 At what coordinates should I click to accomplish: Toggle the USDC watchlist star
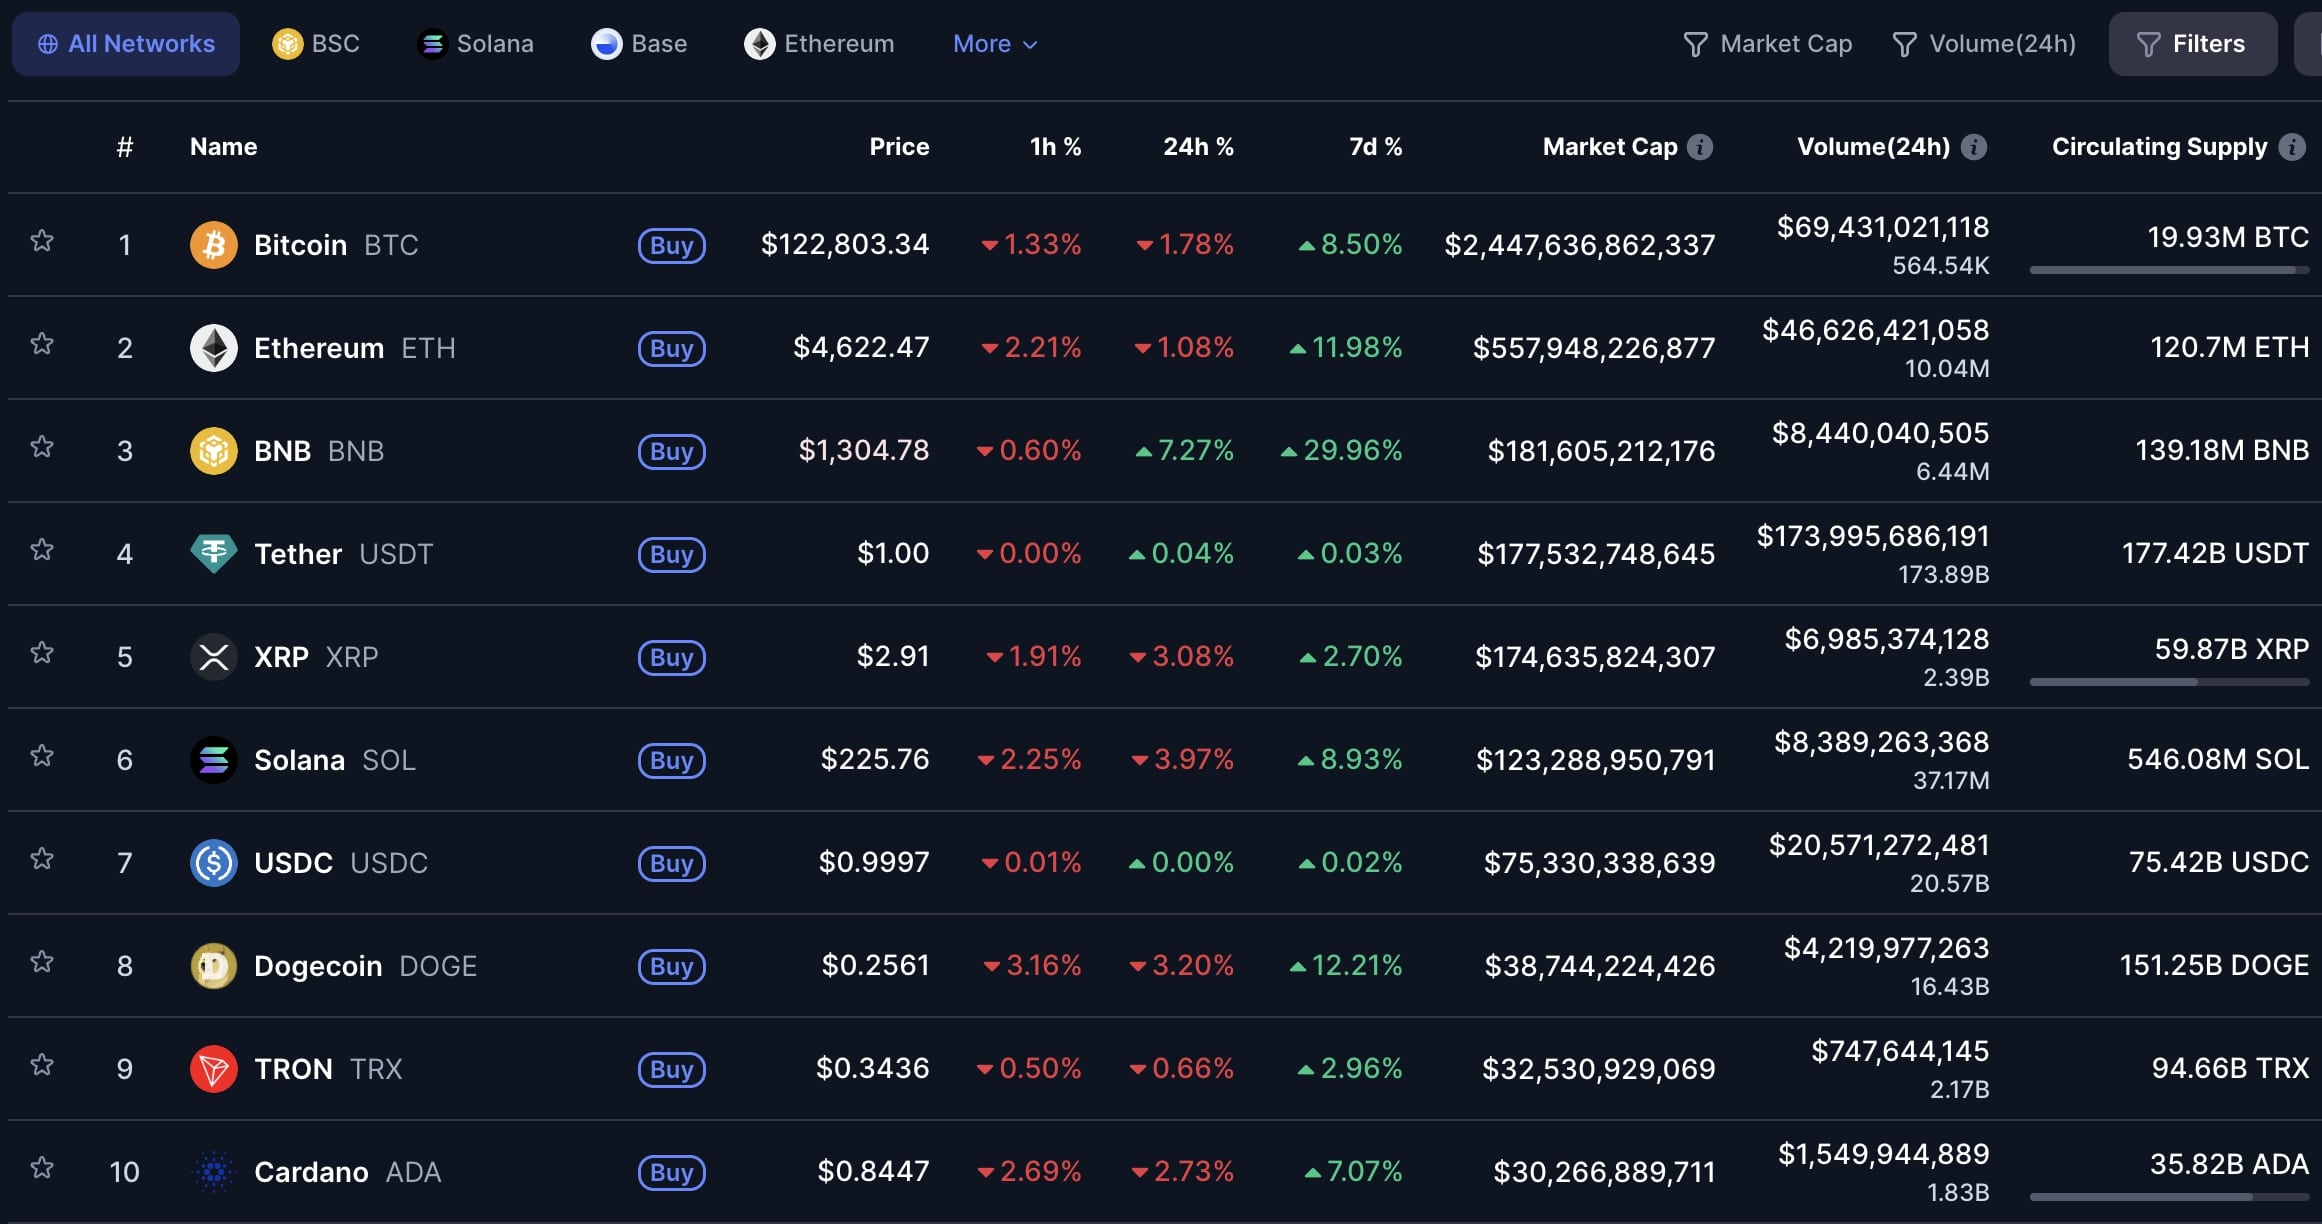pos(42,859)
